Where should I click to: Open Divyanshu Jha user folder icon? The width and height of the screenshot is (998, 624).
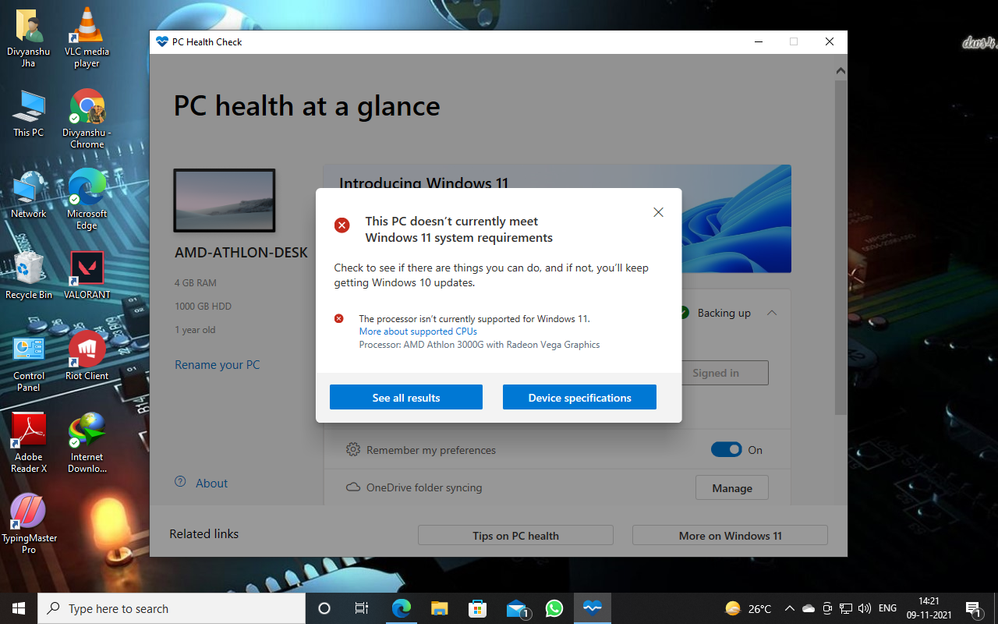28,37
